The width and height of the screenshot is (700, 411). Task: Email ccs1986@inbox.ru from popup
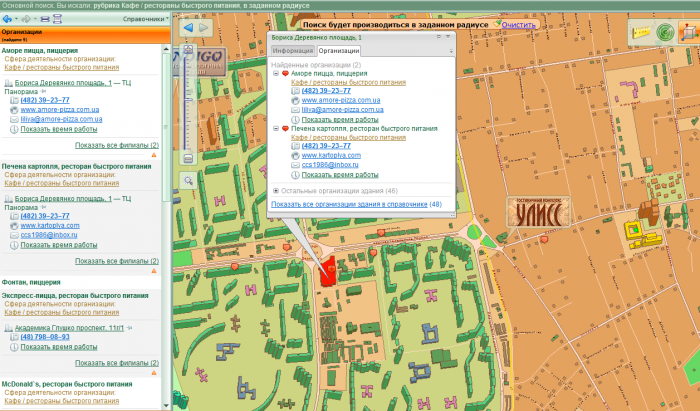330,165
